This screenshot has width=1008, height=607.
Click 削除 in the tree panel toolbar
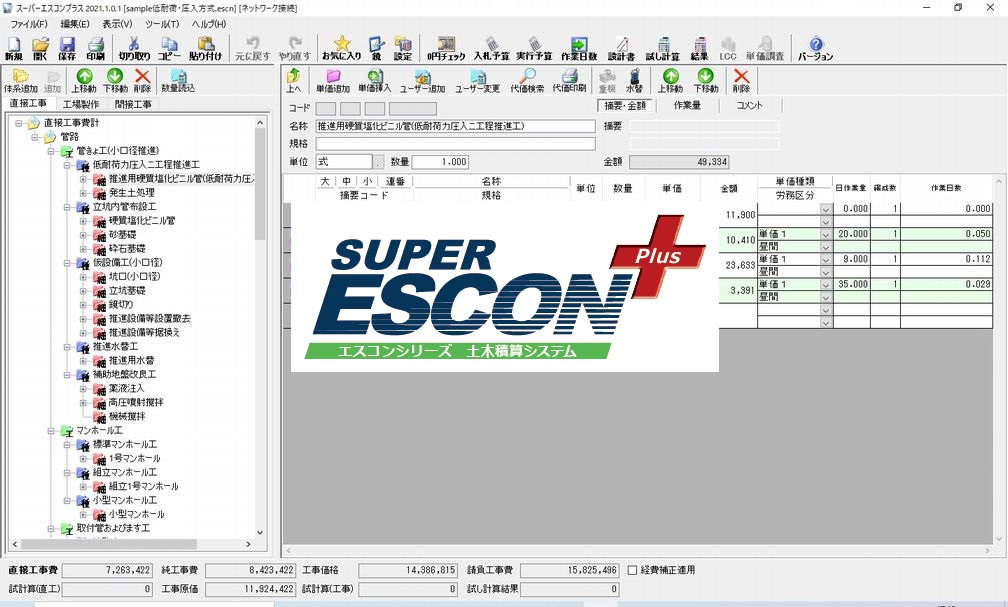pyautogui.click(x=142, y=82)
